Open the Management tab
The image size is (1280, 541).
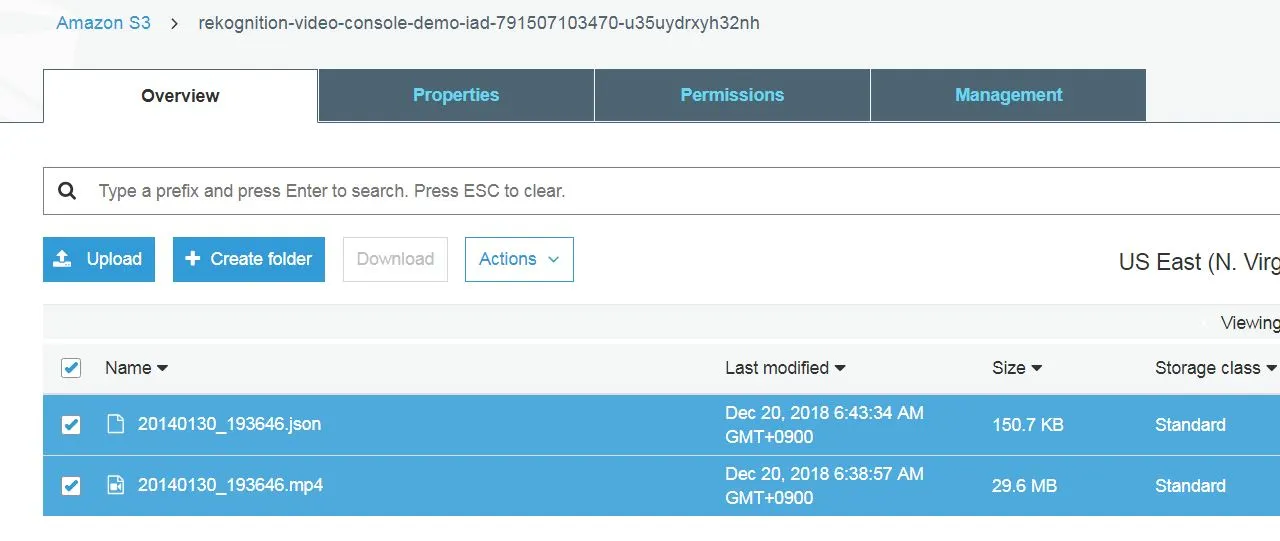click(x=1008, y=95)
